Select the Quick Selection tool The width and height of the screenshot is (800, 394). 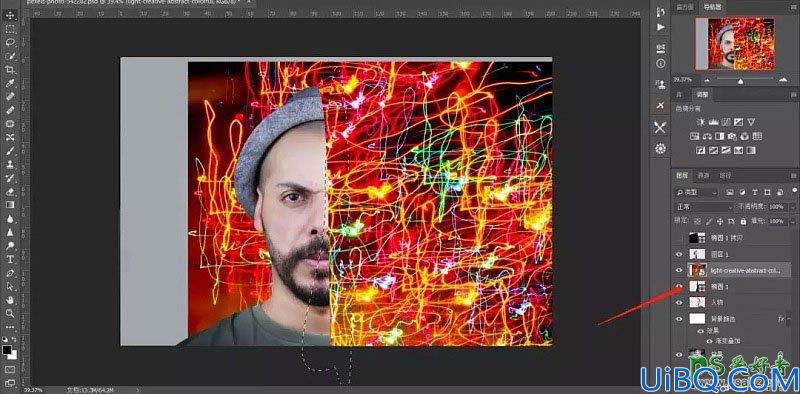click(x=9, y=56)
